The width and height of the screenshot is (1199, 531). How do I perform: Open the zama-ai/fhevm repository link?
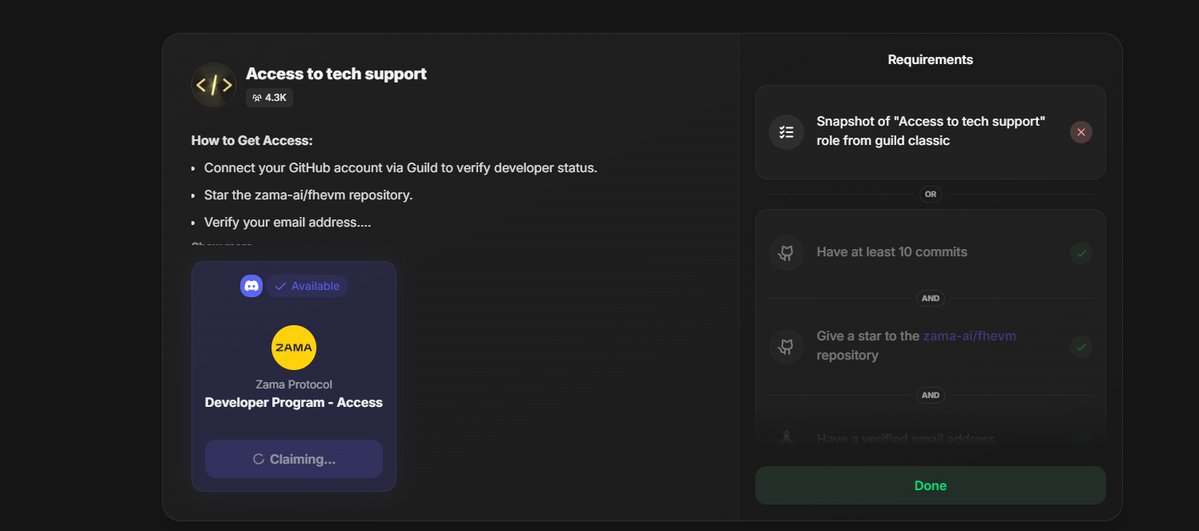coord(969,336)
